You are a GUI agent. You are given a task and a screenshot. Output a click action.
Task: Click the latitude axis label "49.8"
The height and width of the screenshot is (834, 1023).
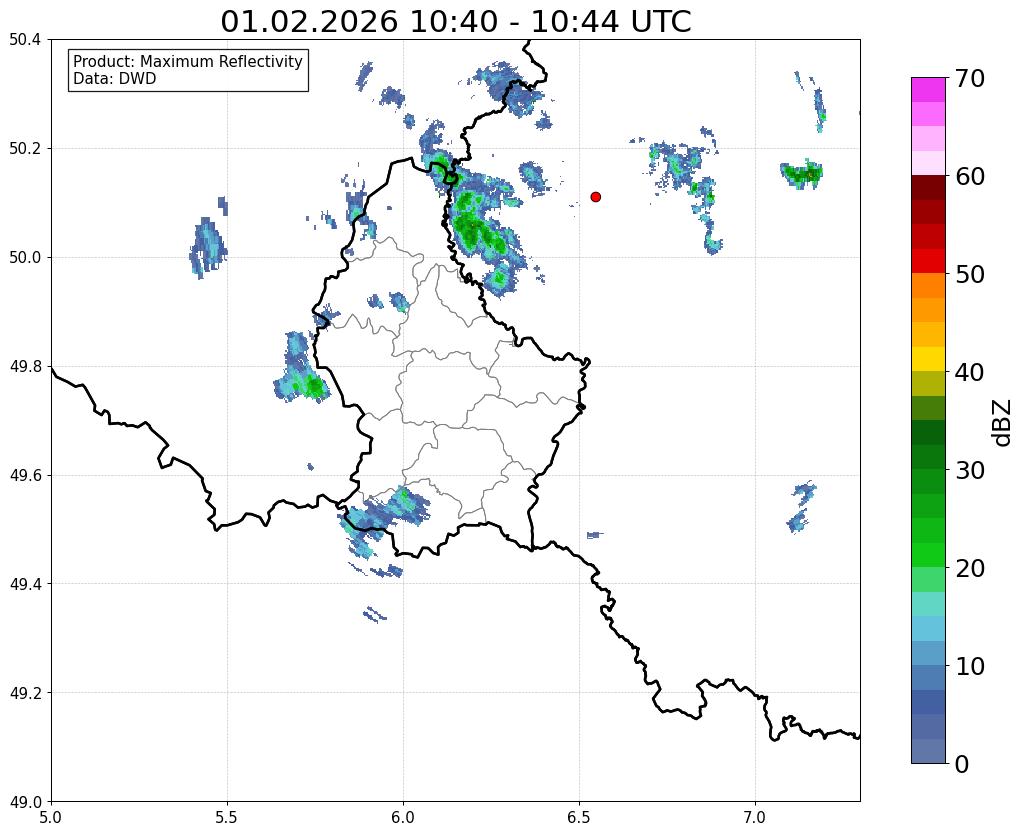click(x=25, y=367)
